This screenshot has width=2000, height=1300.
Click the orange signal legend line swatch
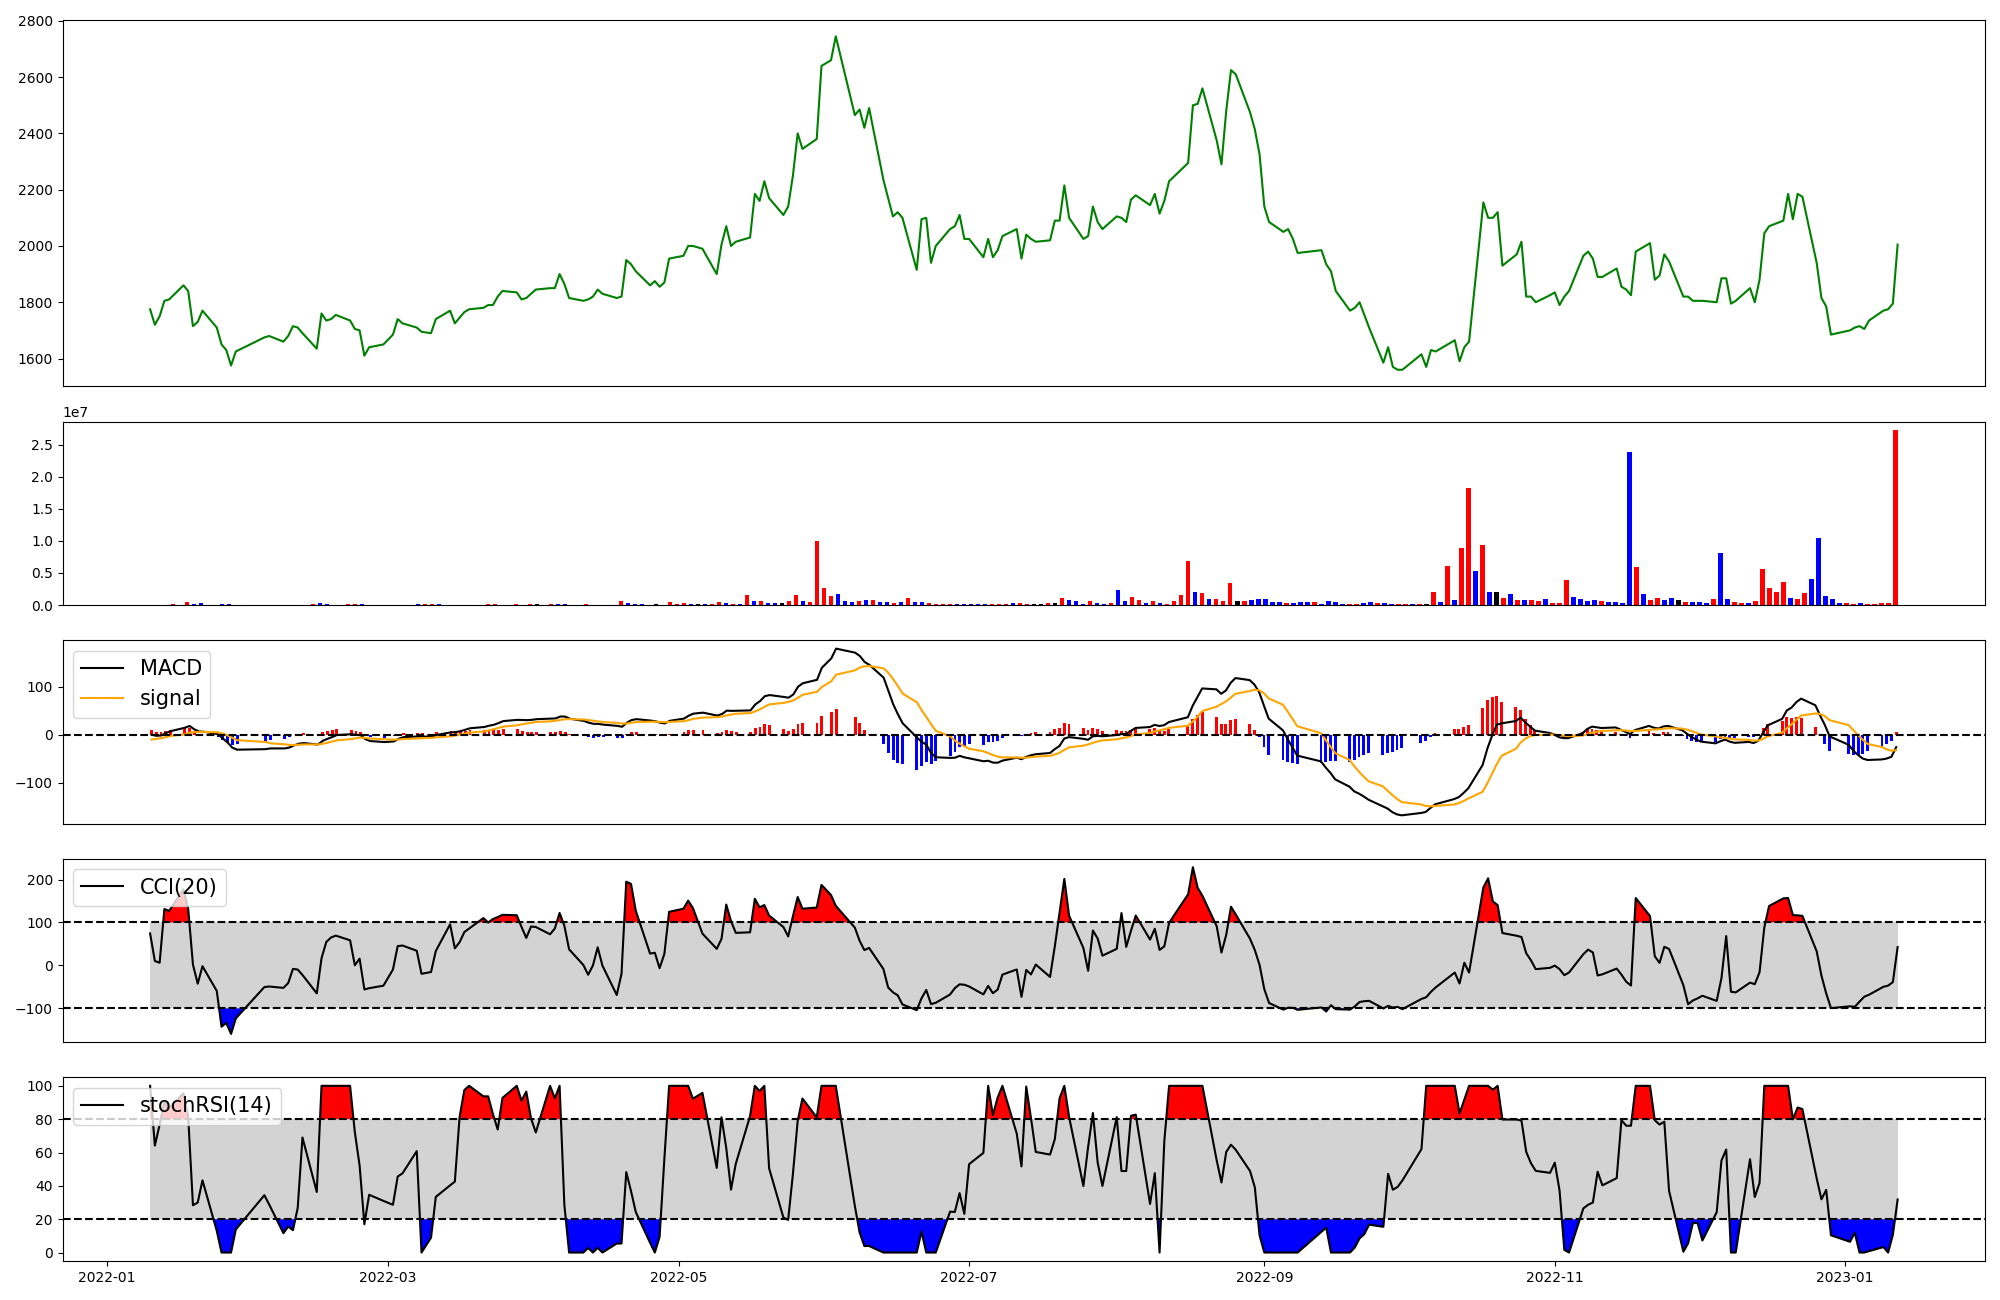point(102,698)
